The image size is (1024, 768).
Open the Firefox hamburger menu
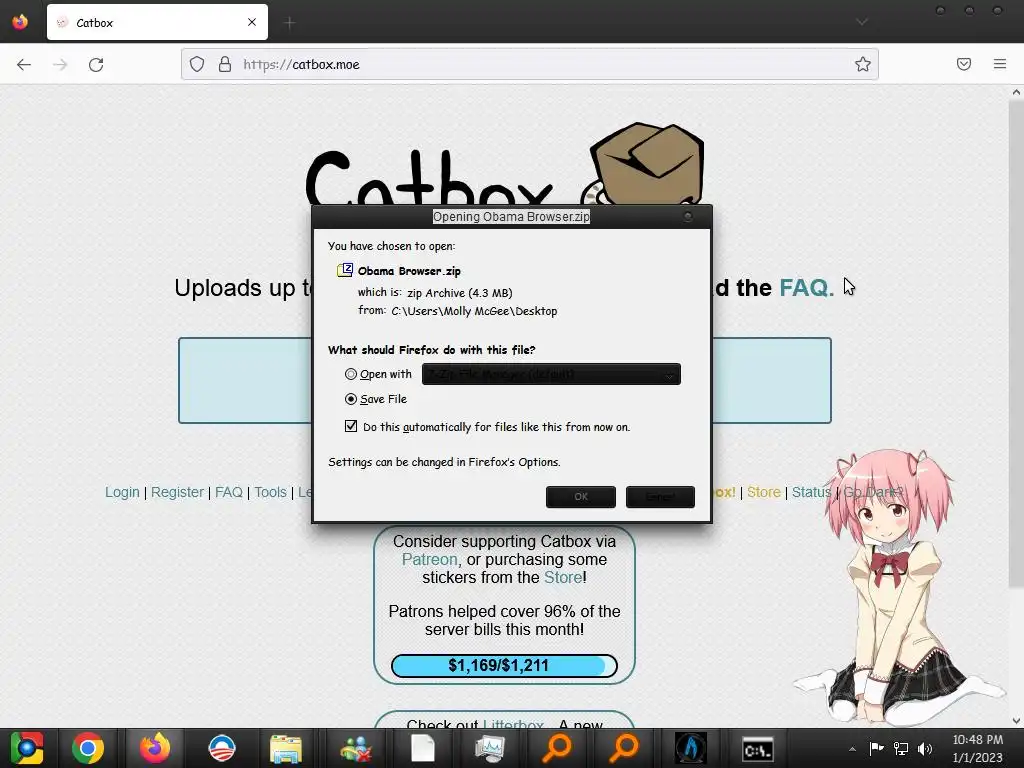(1000, 64)
